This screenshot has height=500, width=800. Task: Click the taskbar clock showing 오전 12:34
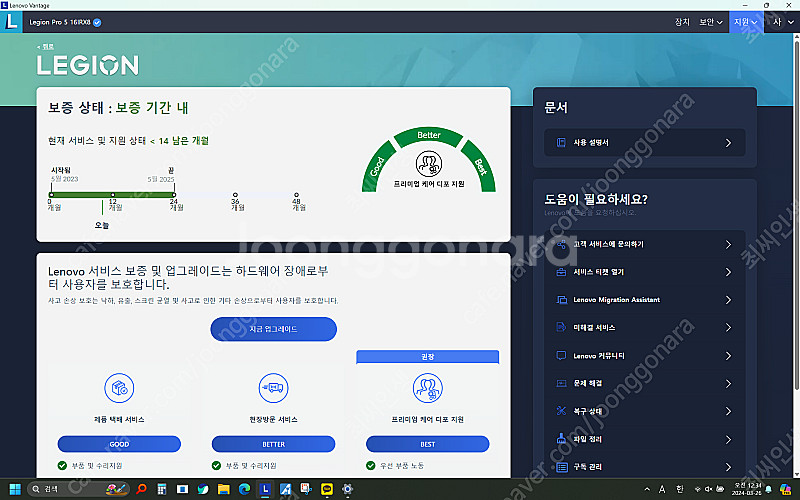click(746, 489)
